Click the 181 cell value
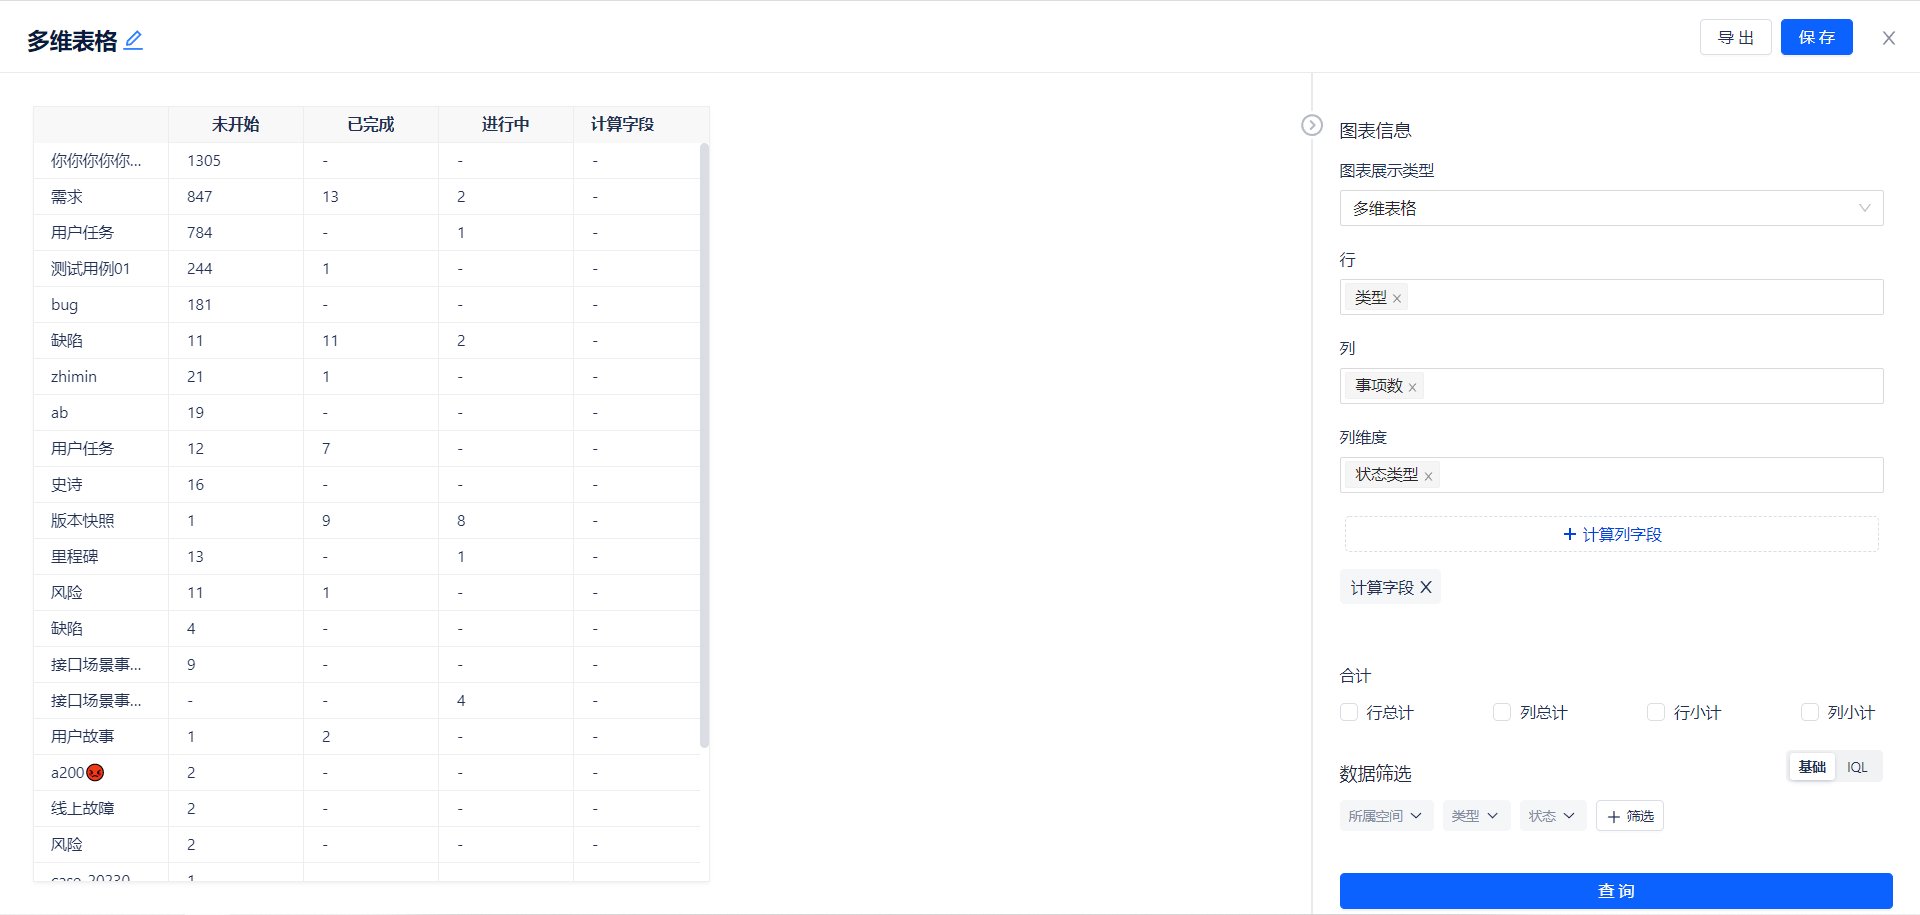Screen dimensions: 1920x915 200,304
